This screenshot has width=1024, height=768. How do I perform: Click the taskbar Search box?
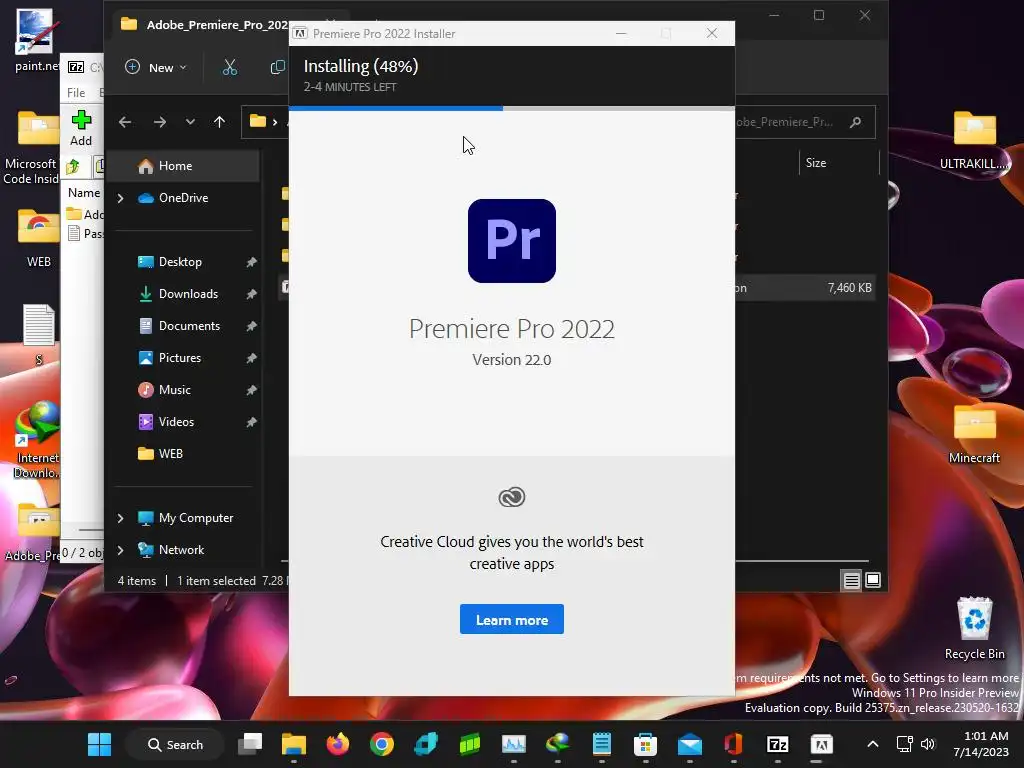point(175,744)
